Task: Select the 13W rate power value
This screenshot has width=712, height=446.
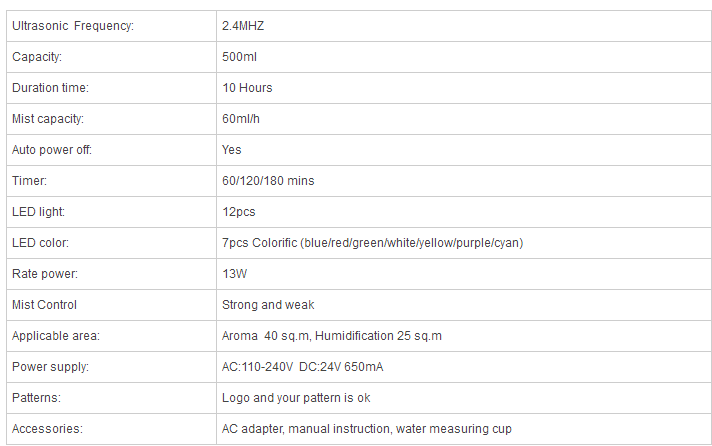Action: tap(235, 274)
